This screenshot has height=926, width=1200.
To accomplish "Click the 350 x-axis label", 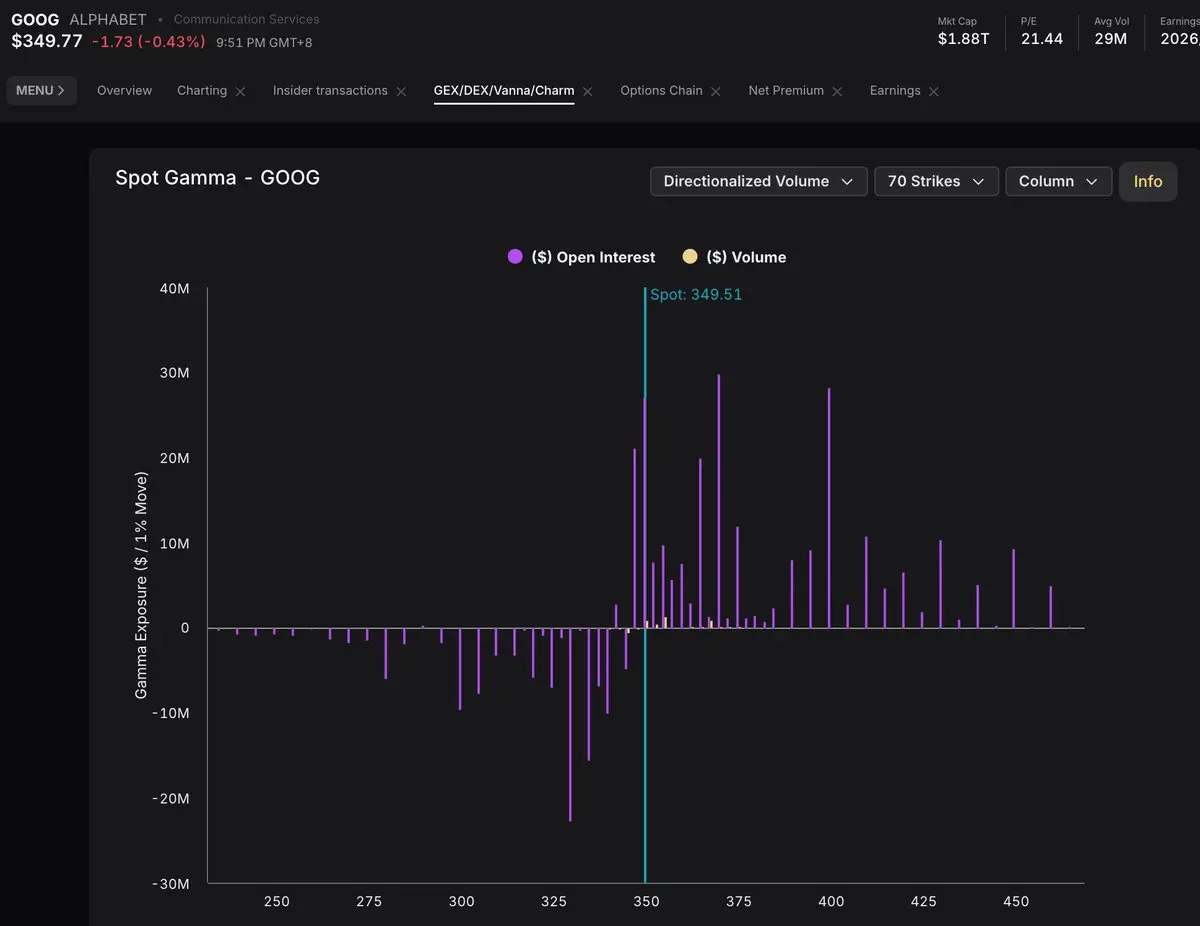I will point(647,901).
